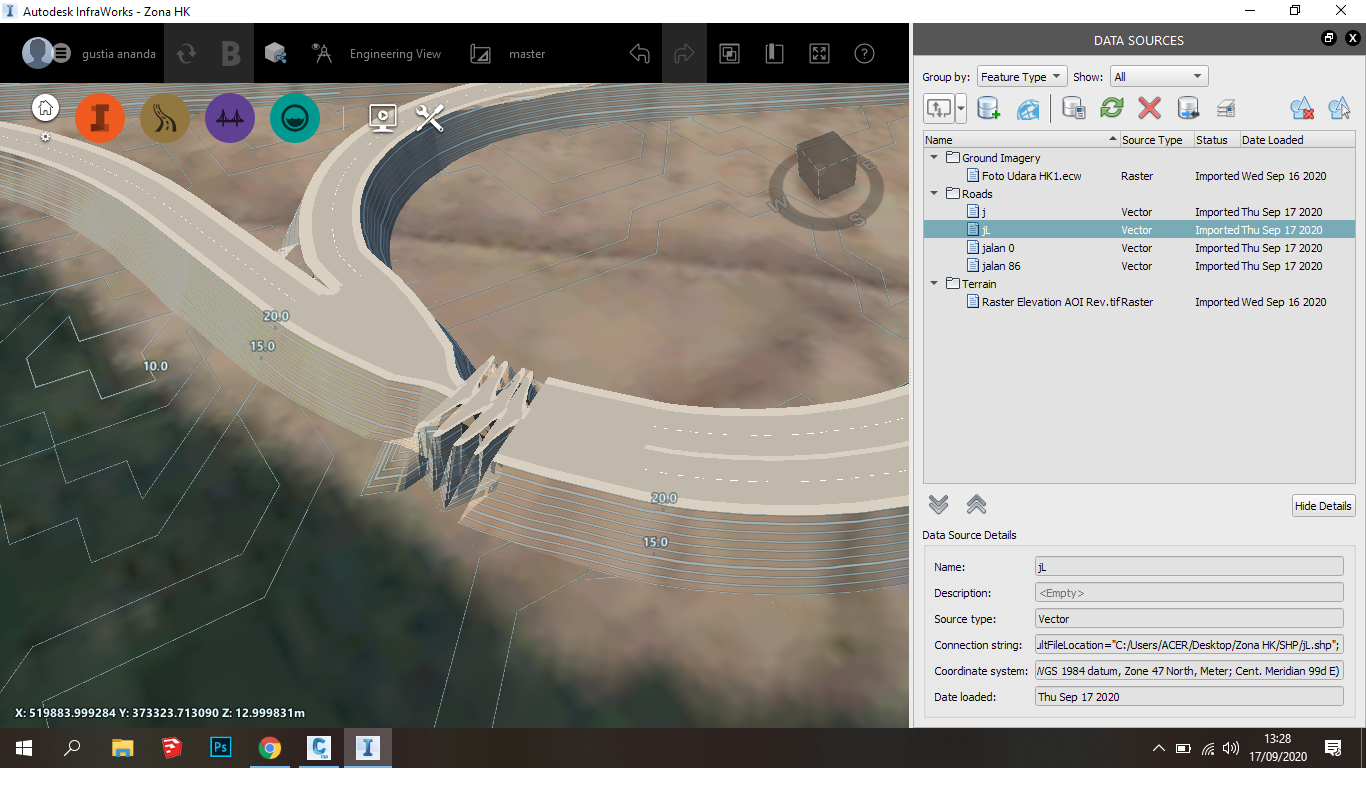Open the road design tools icon
Image resolution: width=1366 pixels, height=808 pixels.
[165, 119]
